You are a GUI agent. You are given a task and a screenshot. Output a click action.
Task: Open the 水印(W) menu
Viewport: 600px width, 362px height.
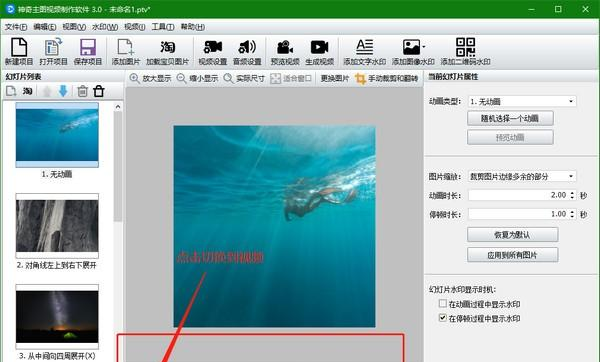[x=105, y=27]
